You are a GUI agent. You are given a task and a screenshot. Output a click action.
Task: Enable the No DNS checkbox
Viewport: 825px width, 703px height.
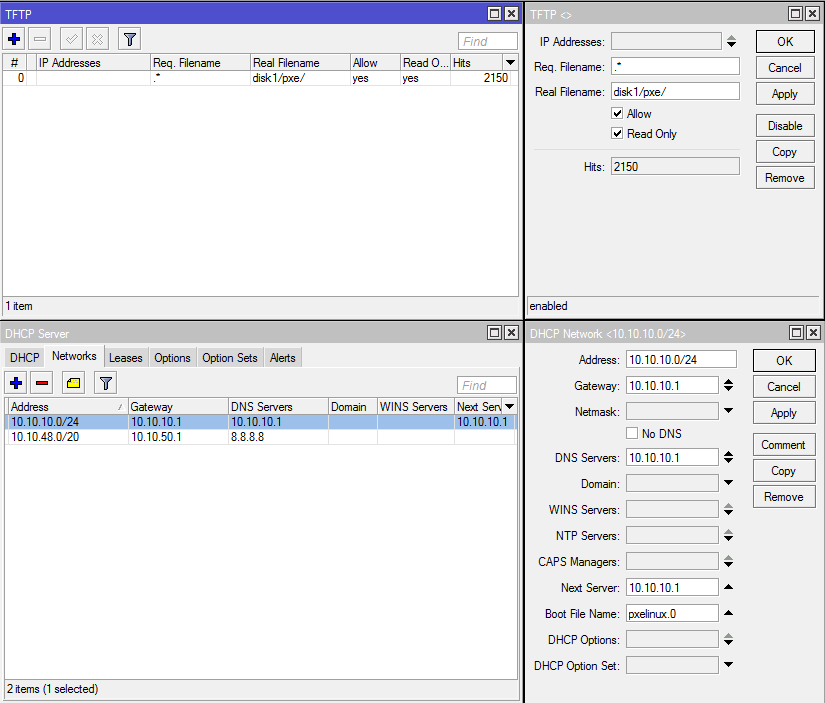[x=632, y=433]
